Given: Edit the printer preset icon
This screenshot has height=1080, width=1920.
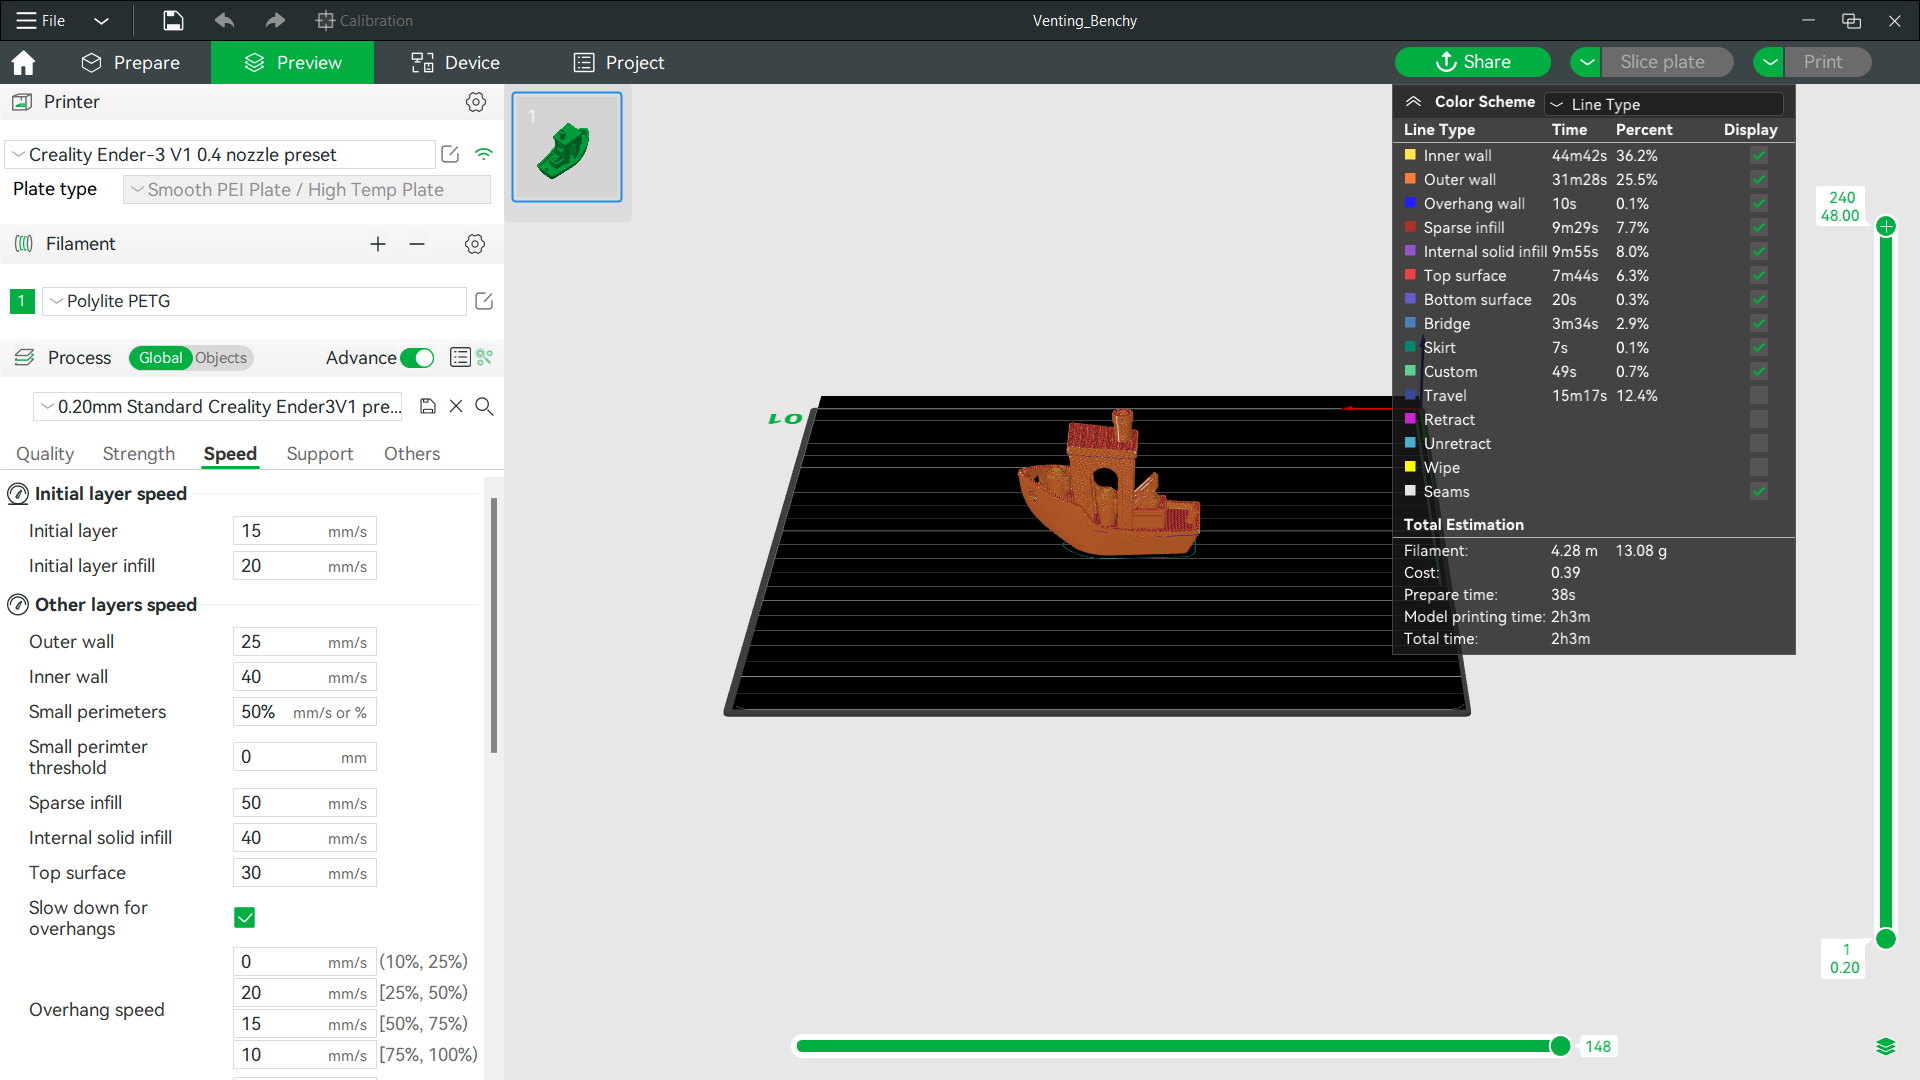Looking at the screenshot, I should (x=450, y=154).
